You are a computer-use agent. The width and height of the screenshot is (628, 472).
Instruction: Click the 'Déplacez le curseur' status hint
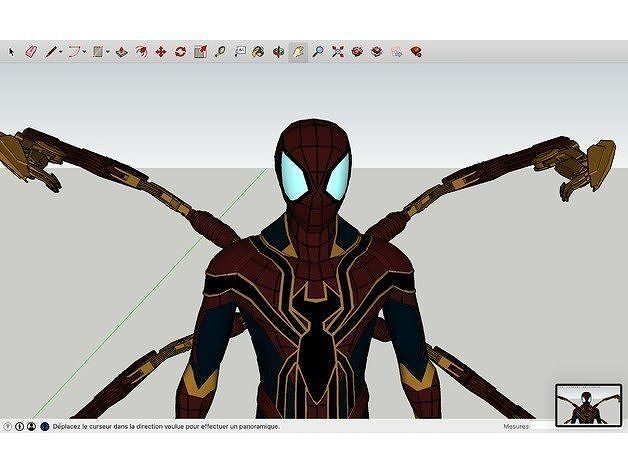click(x=166, y=427)
